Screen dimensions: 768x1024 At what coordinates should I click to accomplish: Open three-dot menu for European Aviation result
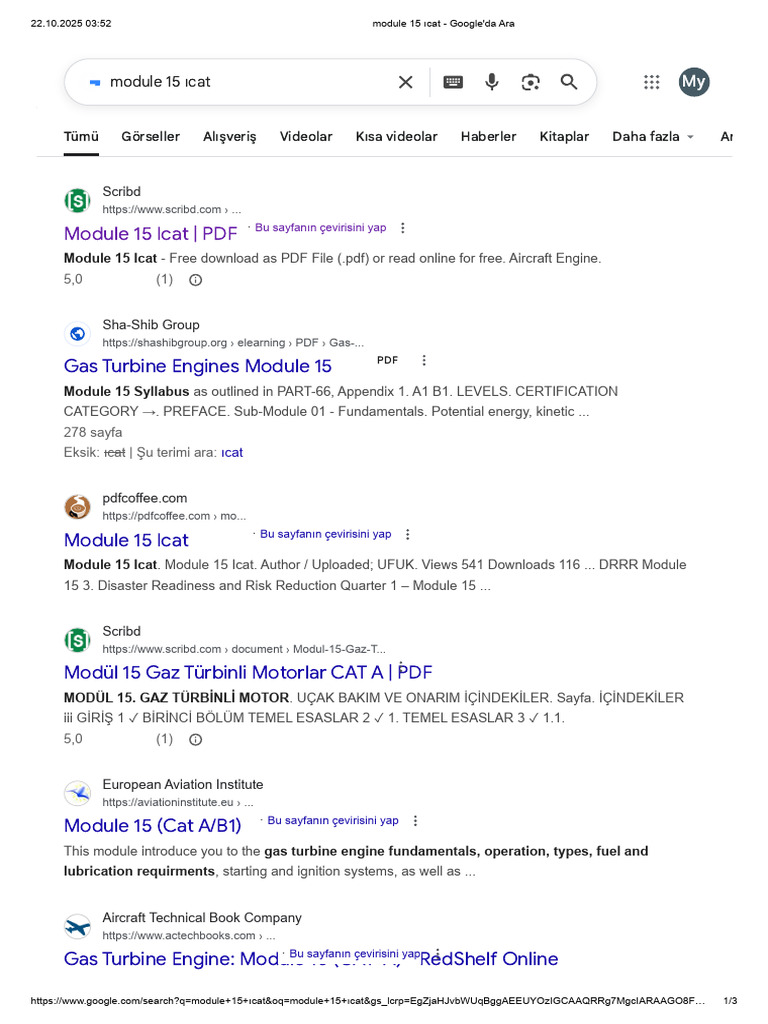coord(416,821)
